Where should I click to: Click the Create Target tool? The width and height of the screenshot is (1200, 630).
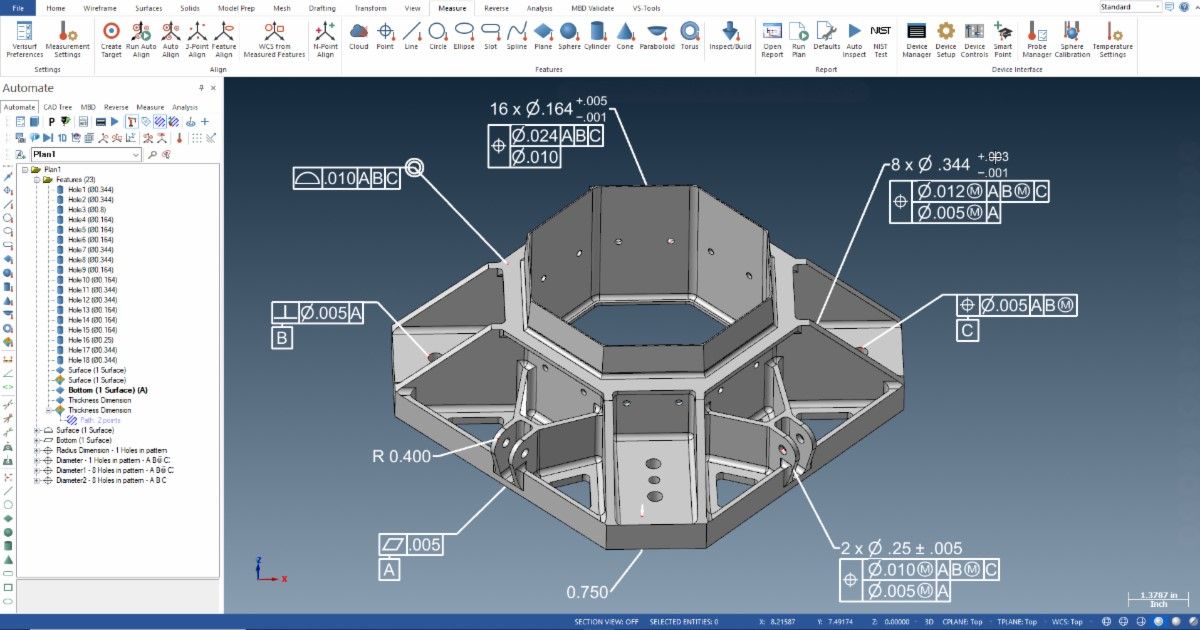111,39
